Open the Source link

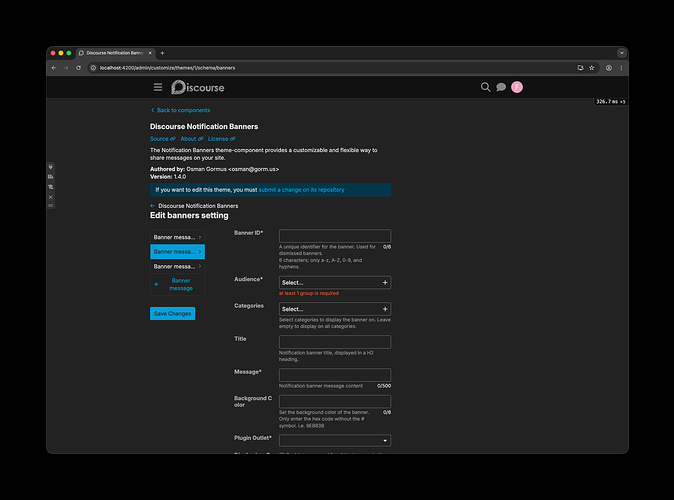pos(162,139)
